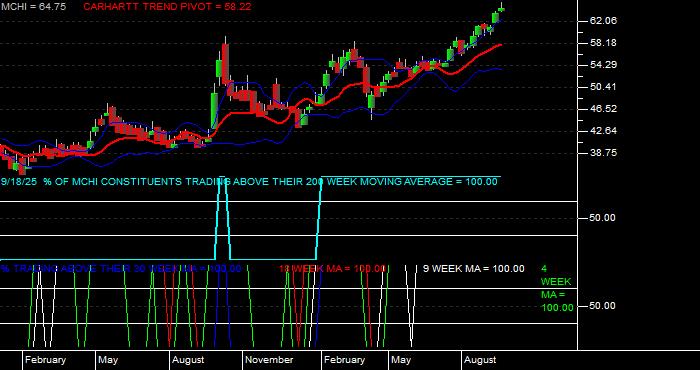700x370 pixels.
Task: Click the 13 WEEK MA = 100.00 label
Action: [332, 269]
